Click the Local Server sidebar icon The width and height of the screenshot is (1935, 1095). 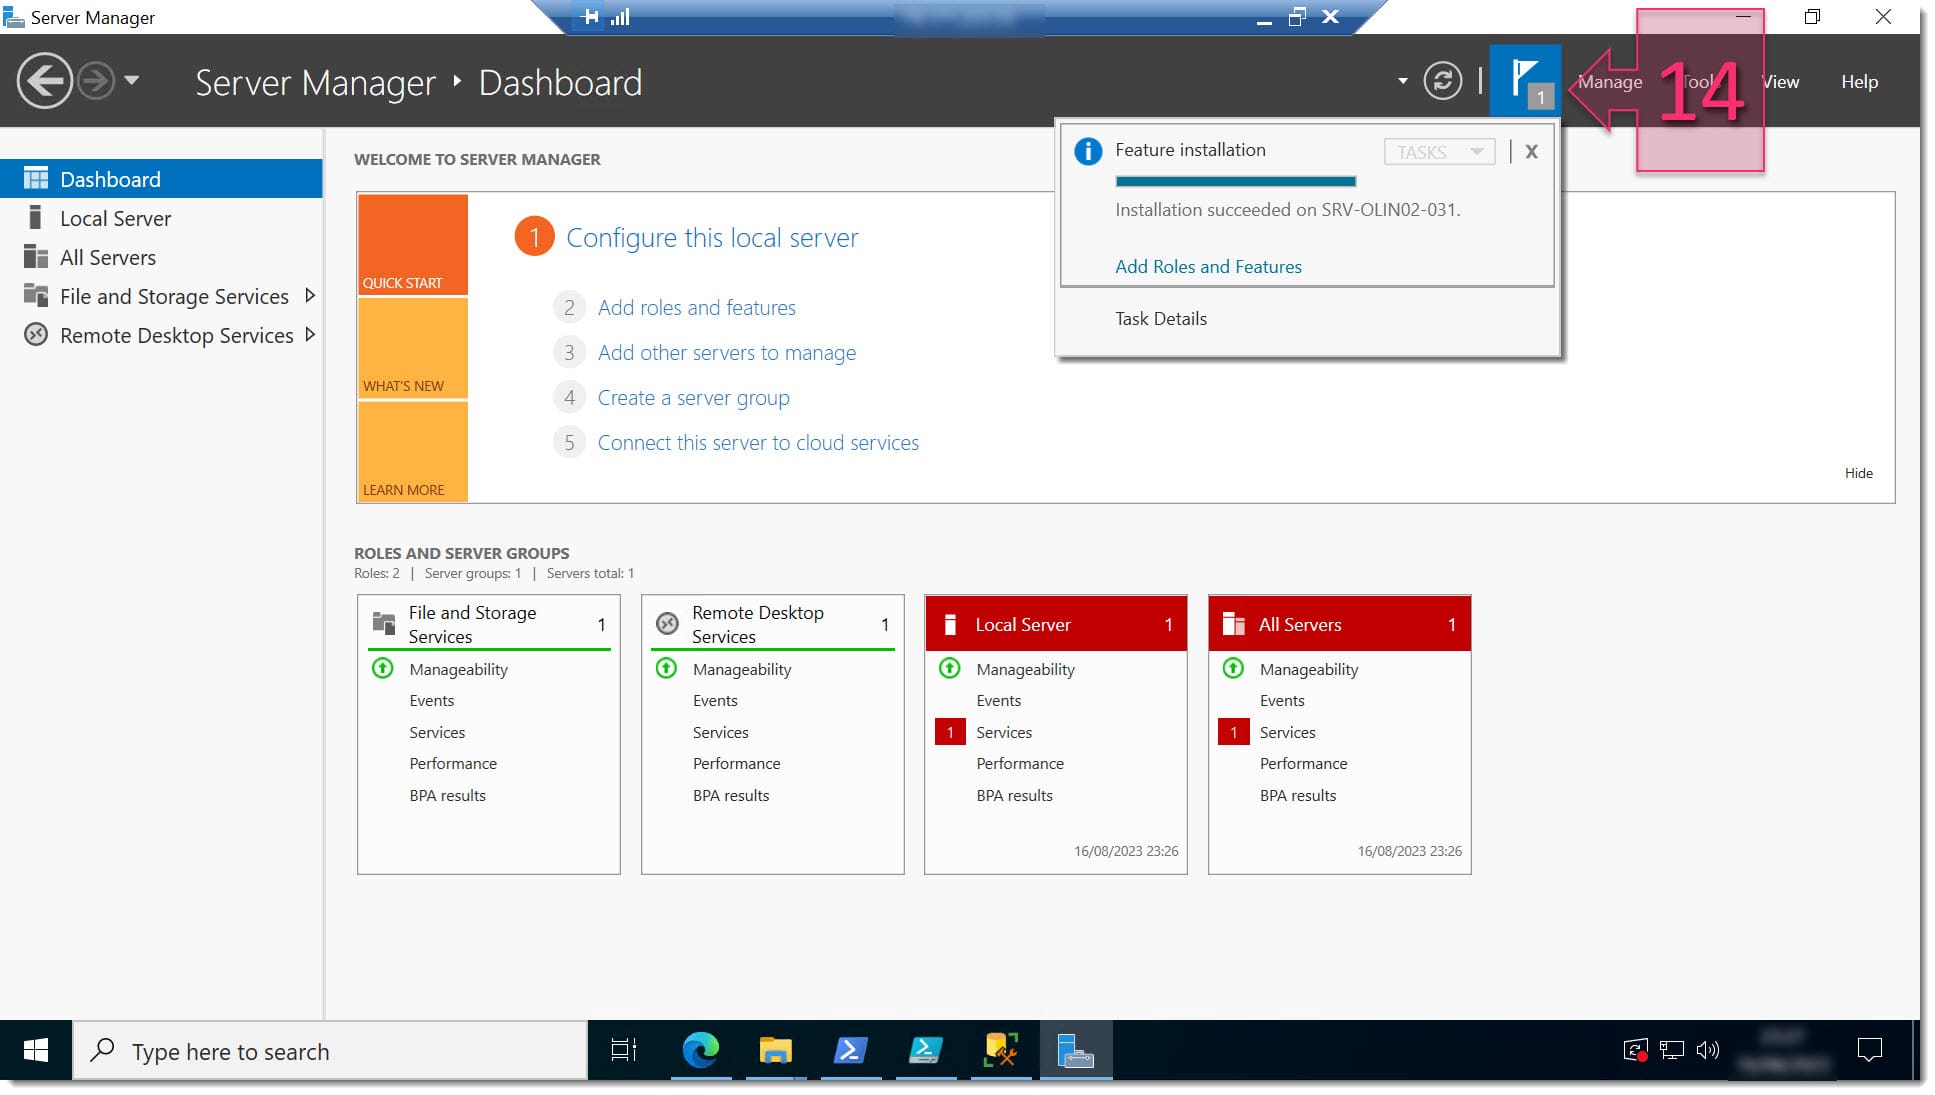(x=36, y=218)
